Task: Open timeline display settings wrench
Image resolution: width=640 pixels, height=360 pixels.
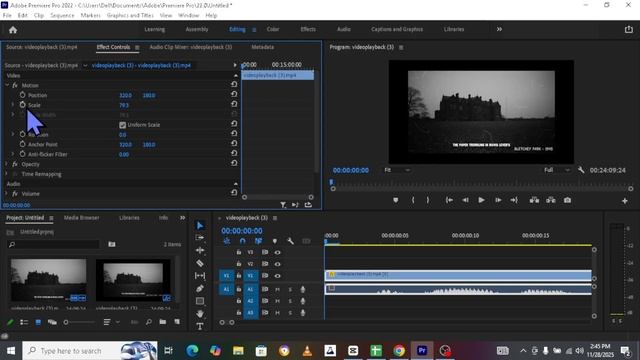Action: coord(290,241)
